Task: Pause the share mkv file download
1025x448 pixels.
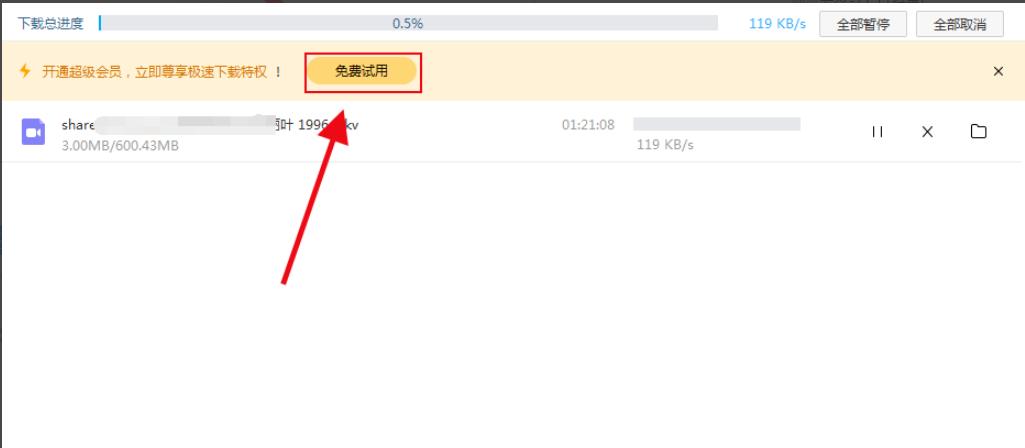Action: [877, 132]
